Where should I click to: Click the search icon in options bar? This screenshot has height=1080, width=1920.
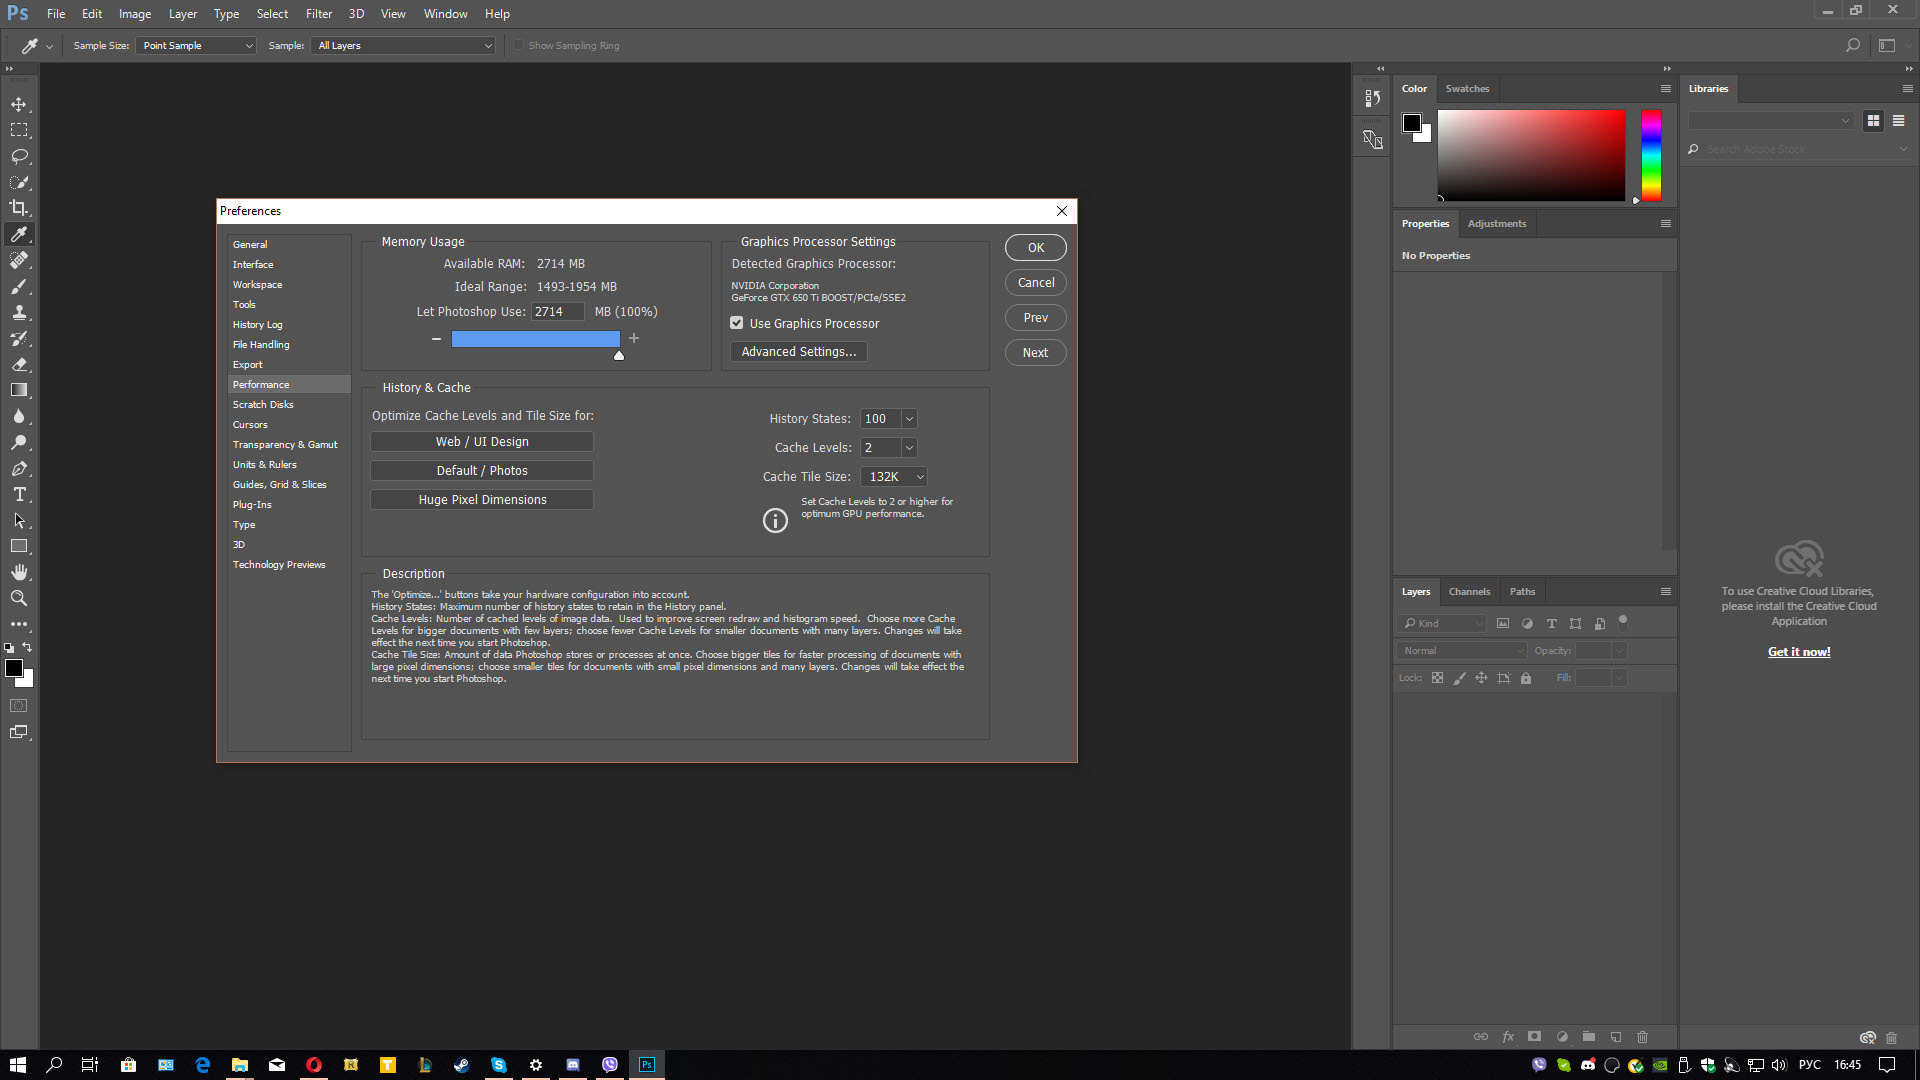(x=1852, y=45)
